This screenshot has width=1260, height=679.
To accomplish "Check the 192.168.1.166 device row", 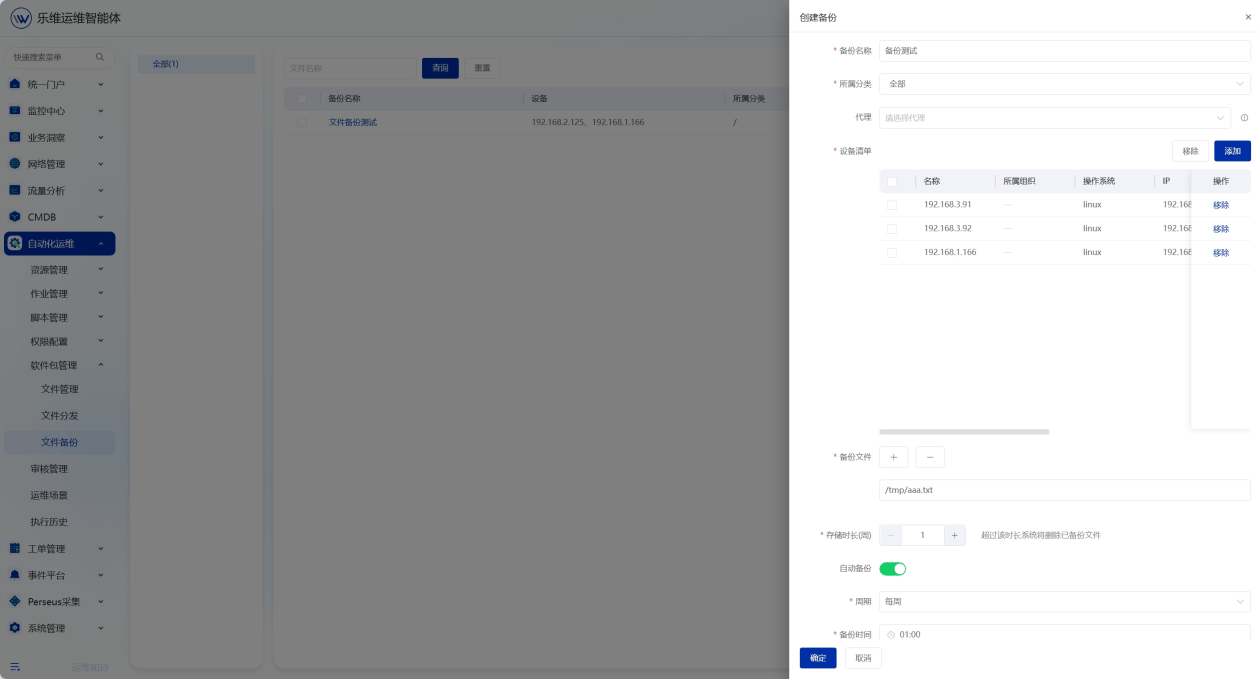I will 892,253.
